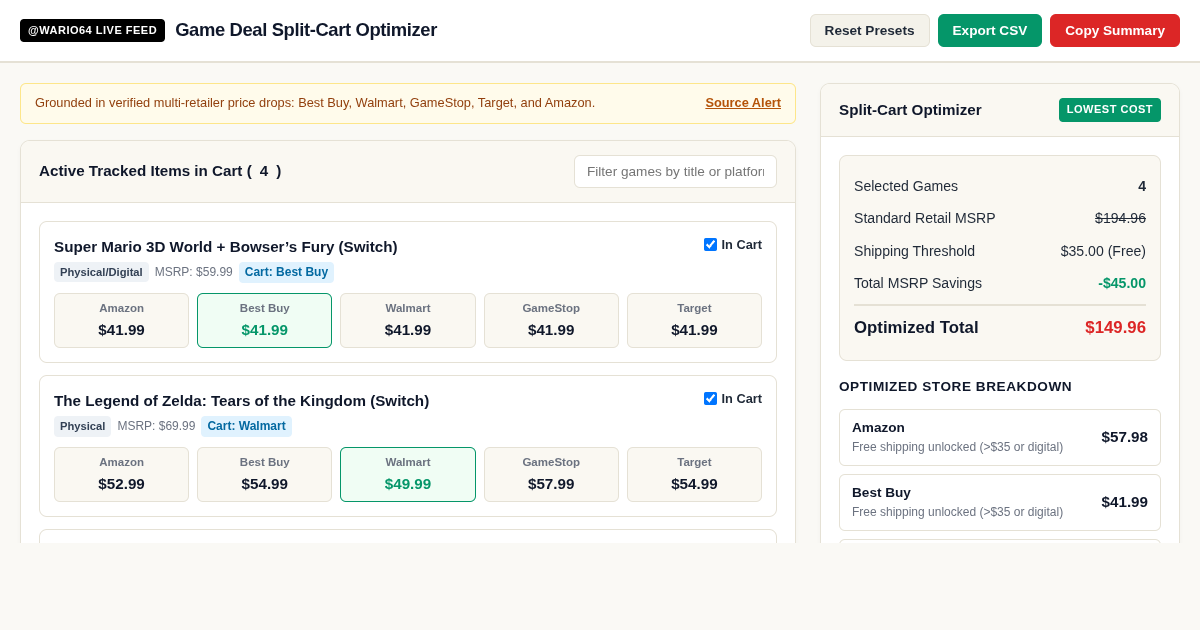The width and height of the screenshot is (1200, 630).
Task: Select Target price for Super Mario 3D World
Action: 694,320
